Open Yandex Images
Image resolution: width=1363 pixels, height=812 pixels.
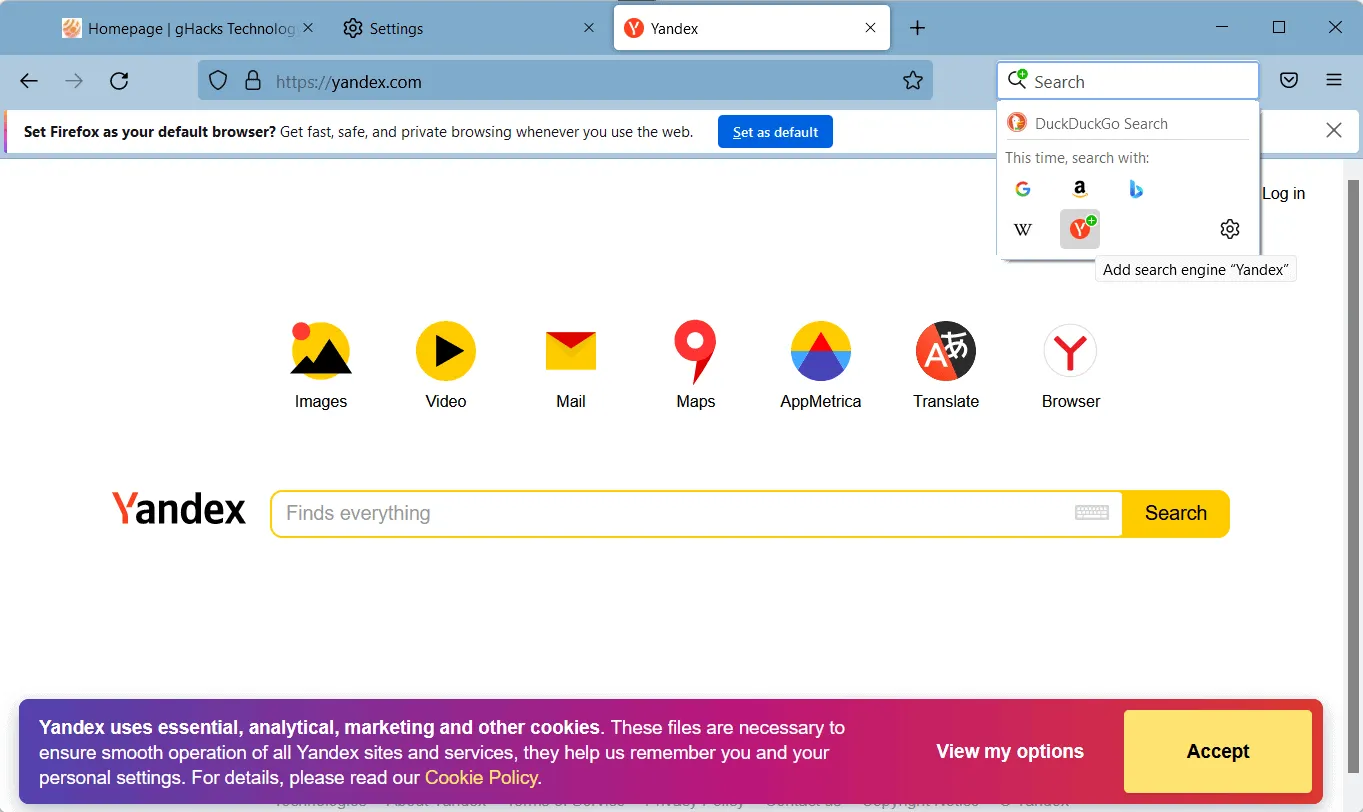click(x=320, y=351)
